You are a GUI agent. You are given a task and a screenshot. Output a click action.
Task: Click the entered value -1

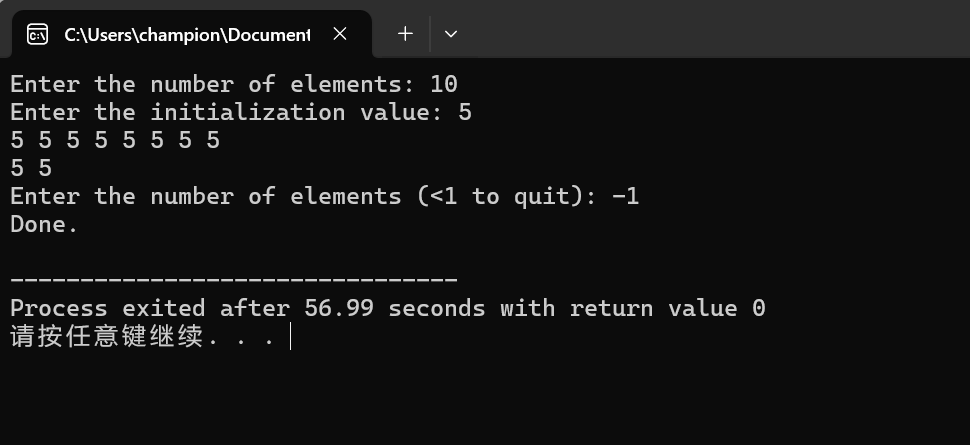coord(625,197)
